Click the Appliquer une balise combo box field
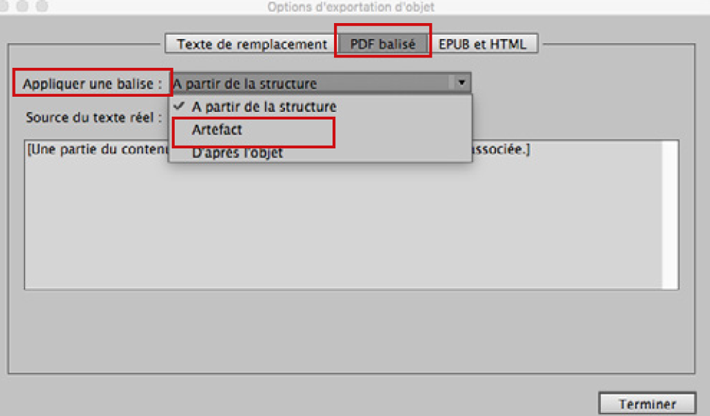Viewport: 710px width, 416px height. tap(321, 83)
